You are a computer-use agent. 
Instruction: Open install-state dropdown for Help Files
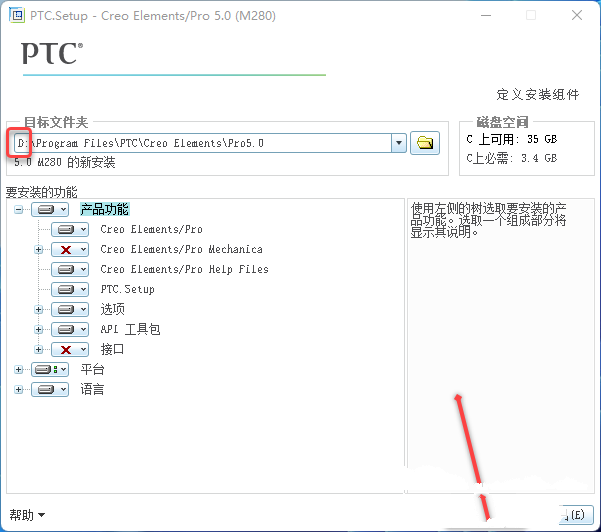tap(84, 269)
